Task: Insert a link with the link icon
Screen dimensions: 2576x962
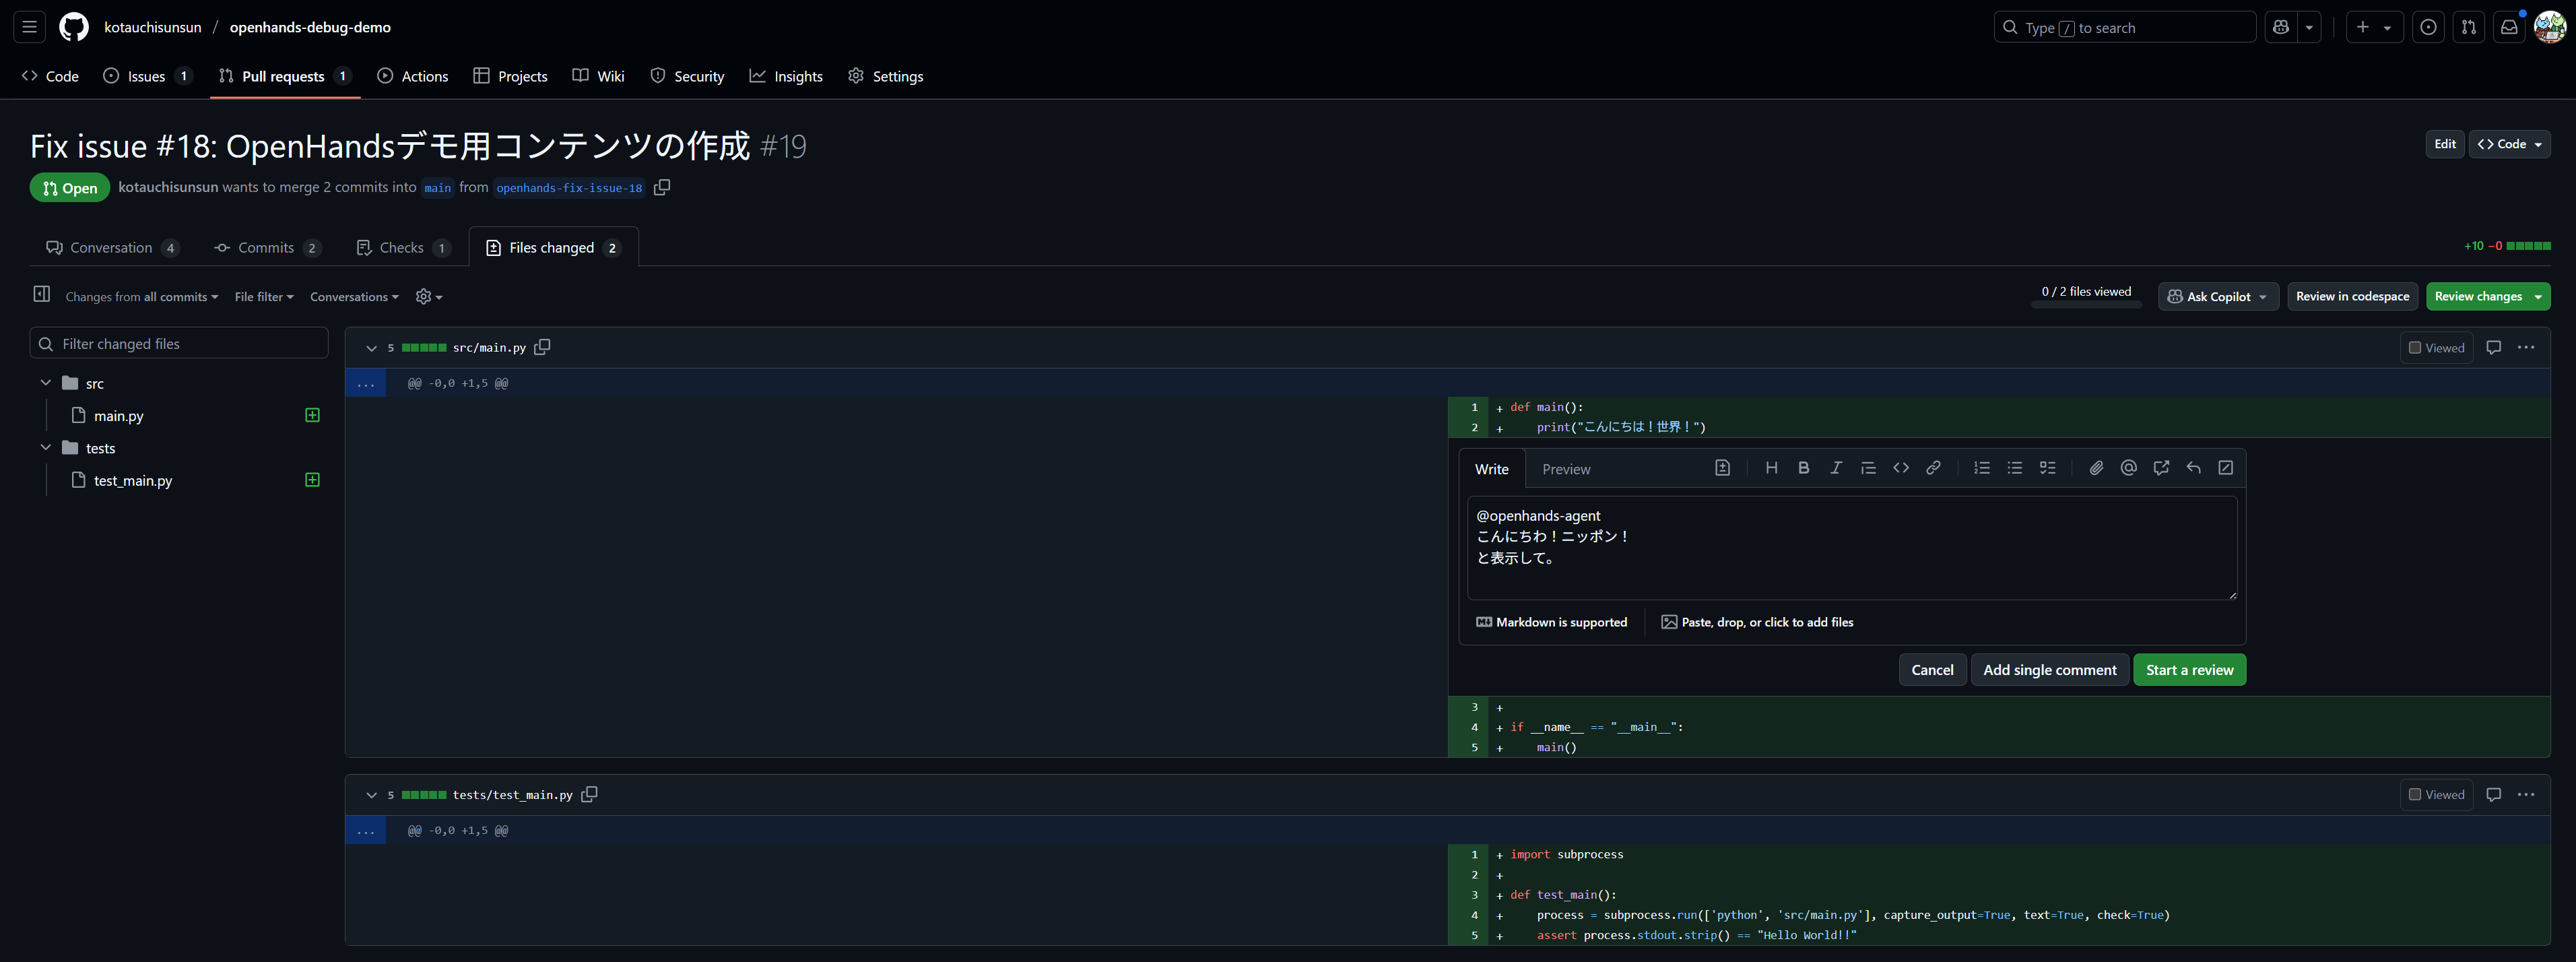Action: 1933,468
